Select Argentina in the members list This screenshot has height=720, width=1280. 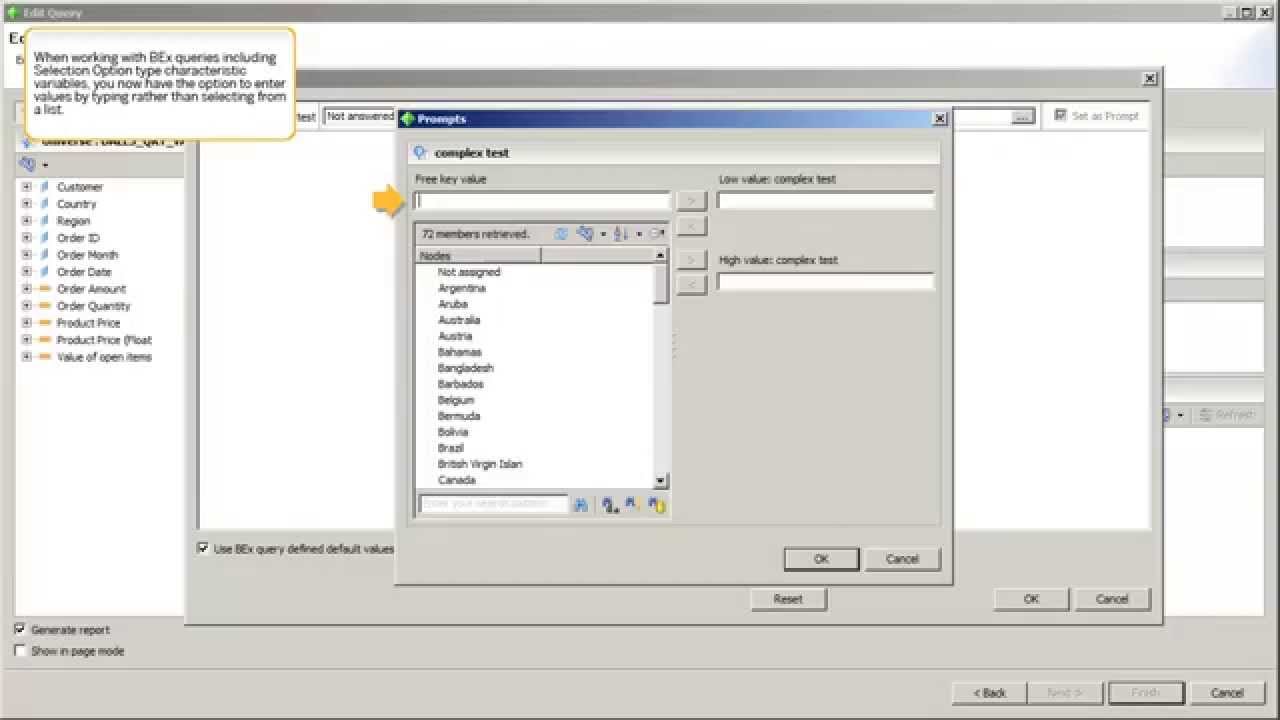click(462, 288)
